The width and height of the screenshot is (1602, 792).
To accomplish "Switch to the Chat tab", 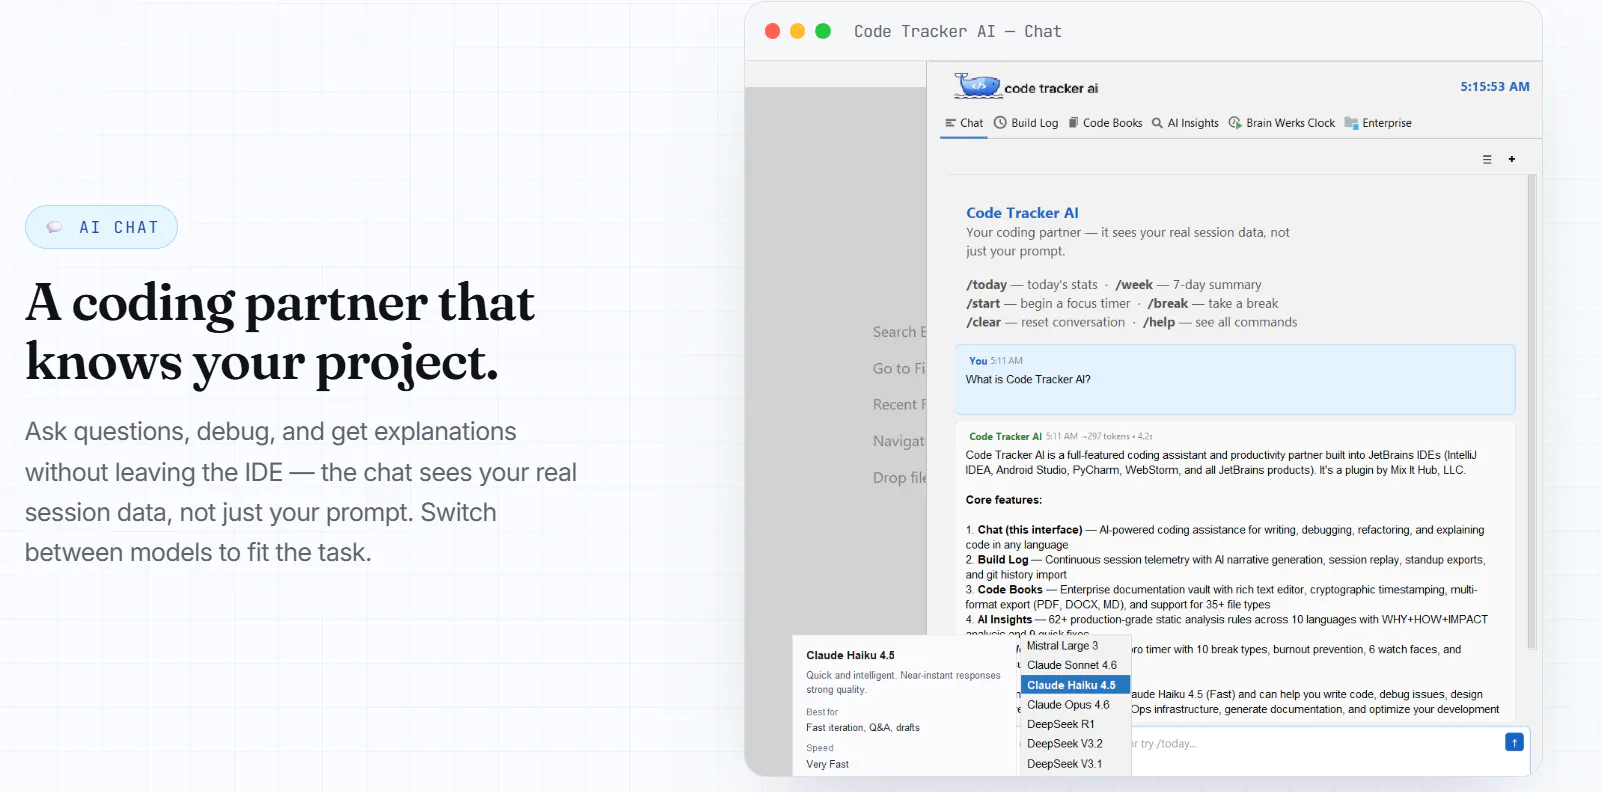I will pos(964,123).
